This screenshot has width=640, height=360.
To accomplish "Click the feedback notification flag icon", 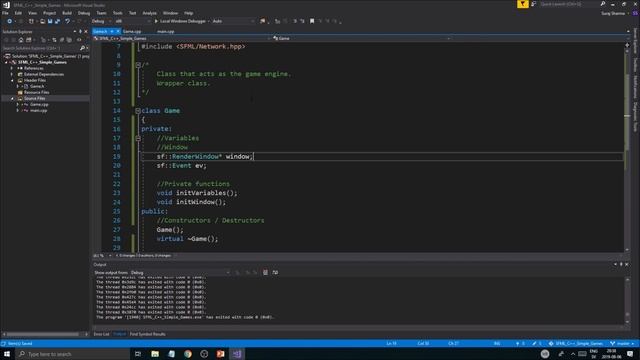I will (522, 4).
